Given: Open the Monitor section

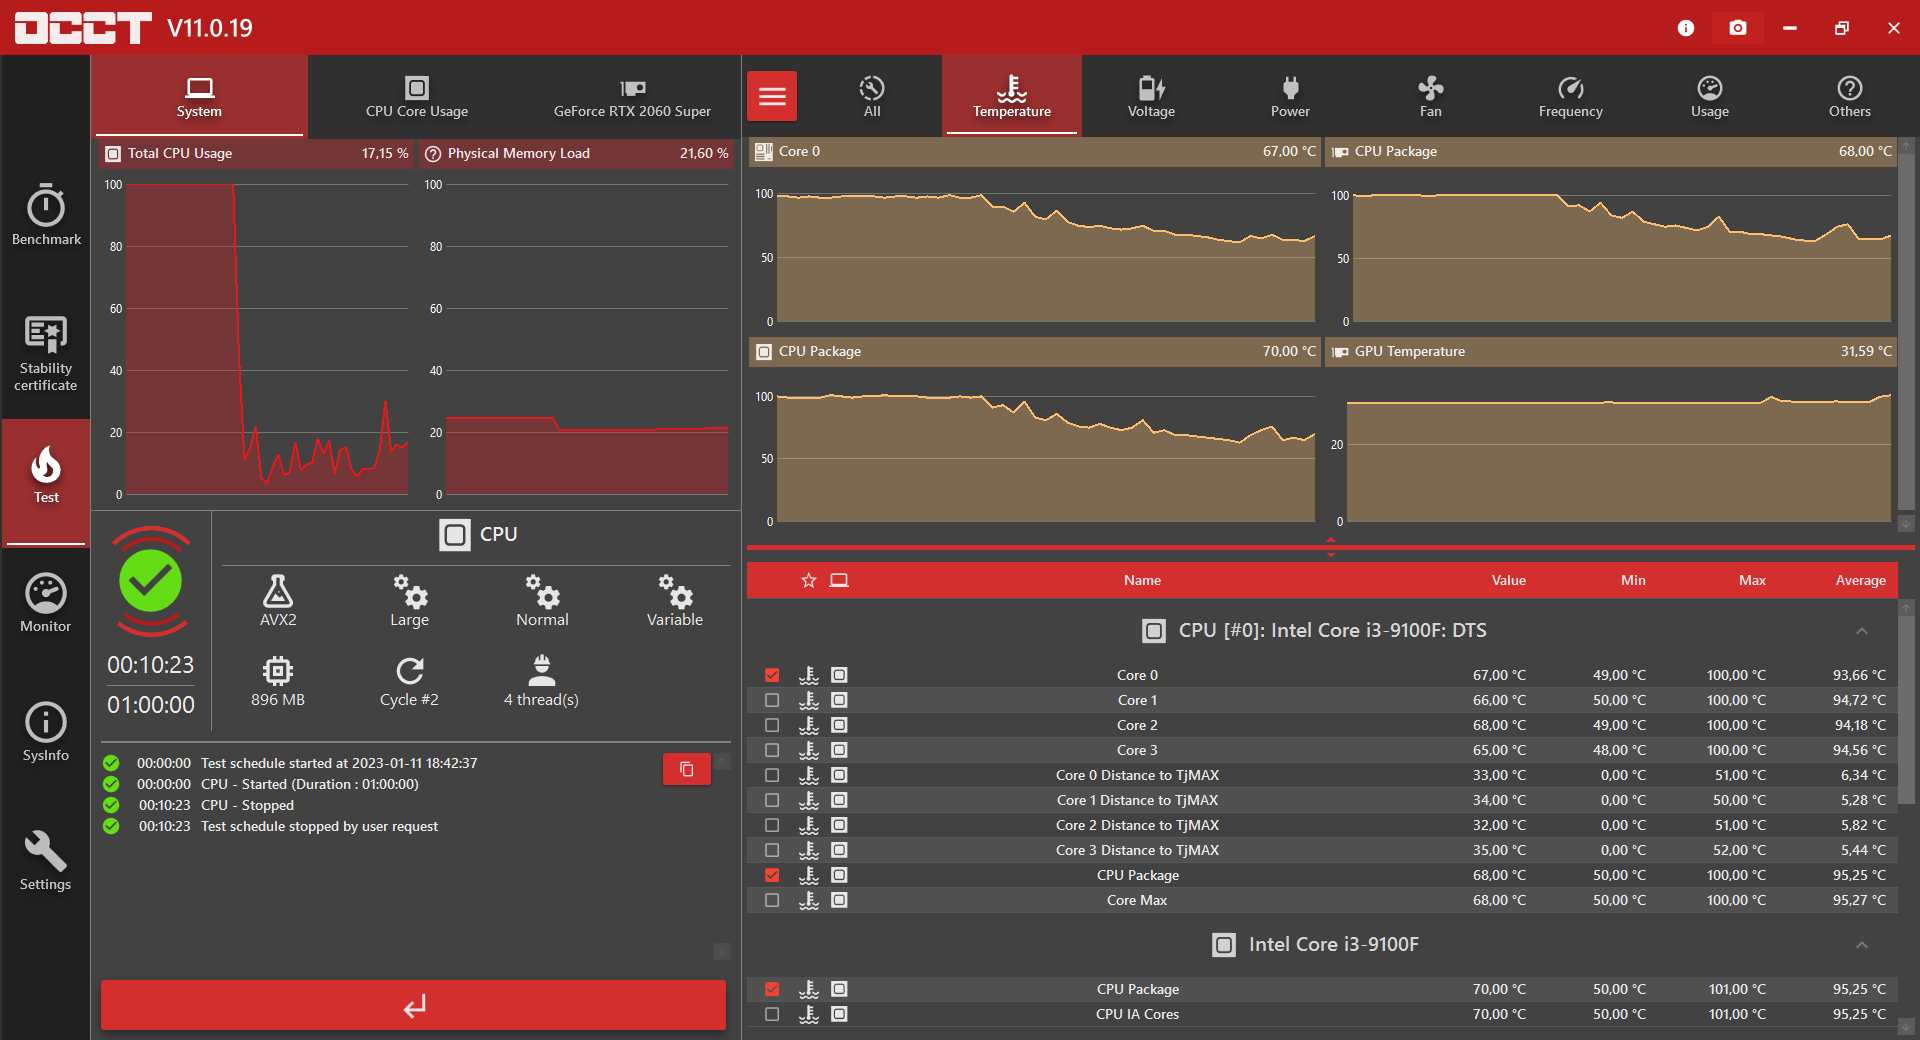Looking at the screenshot, I should pos(46,603).
